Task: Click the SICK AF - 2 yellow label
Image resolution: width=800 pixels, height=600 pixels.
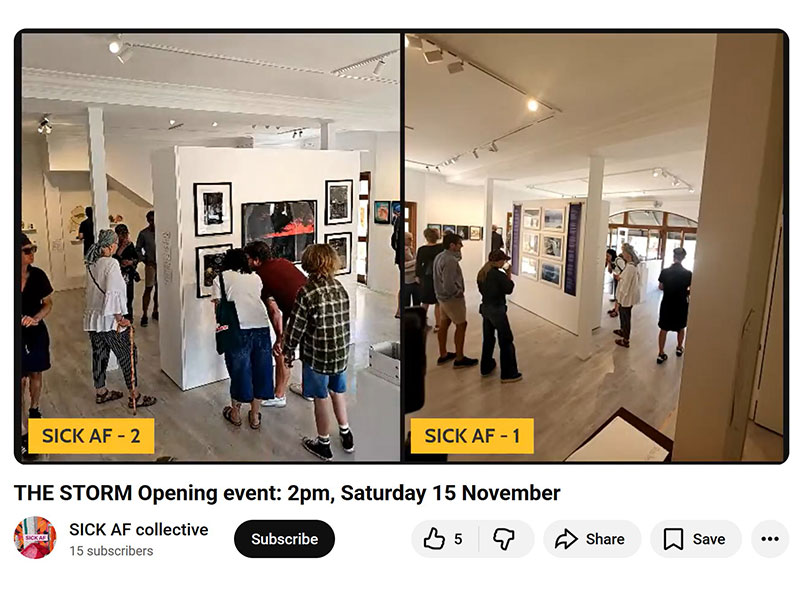Action: pyautogui.click(x=91, y=436)
